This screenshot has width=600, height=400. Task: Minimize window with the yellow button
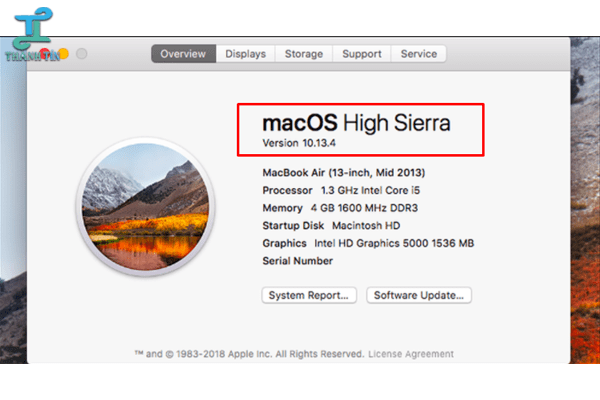click(x=63, y=54)
